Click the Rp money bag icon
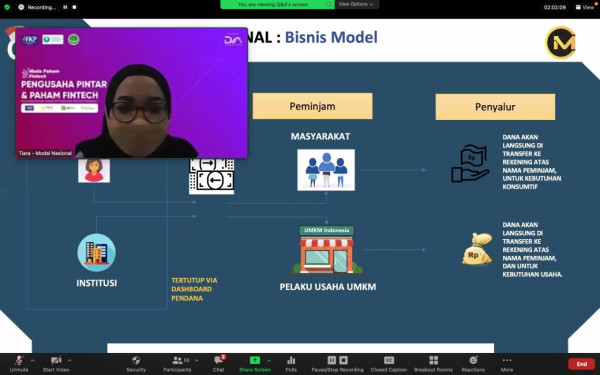Screen dimensions: 600x375 click(477, 249)
